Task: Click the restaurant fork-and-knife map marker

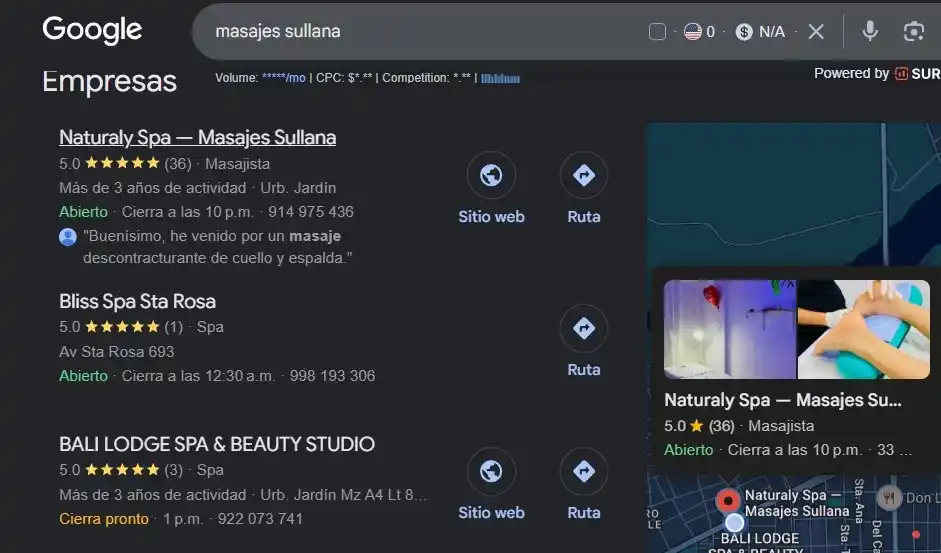Action: [x=889, y=498]
